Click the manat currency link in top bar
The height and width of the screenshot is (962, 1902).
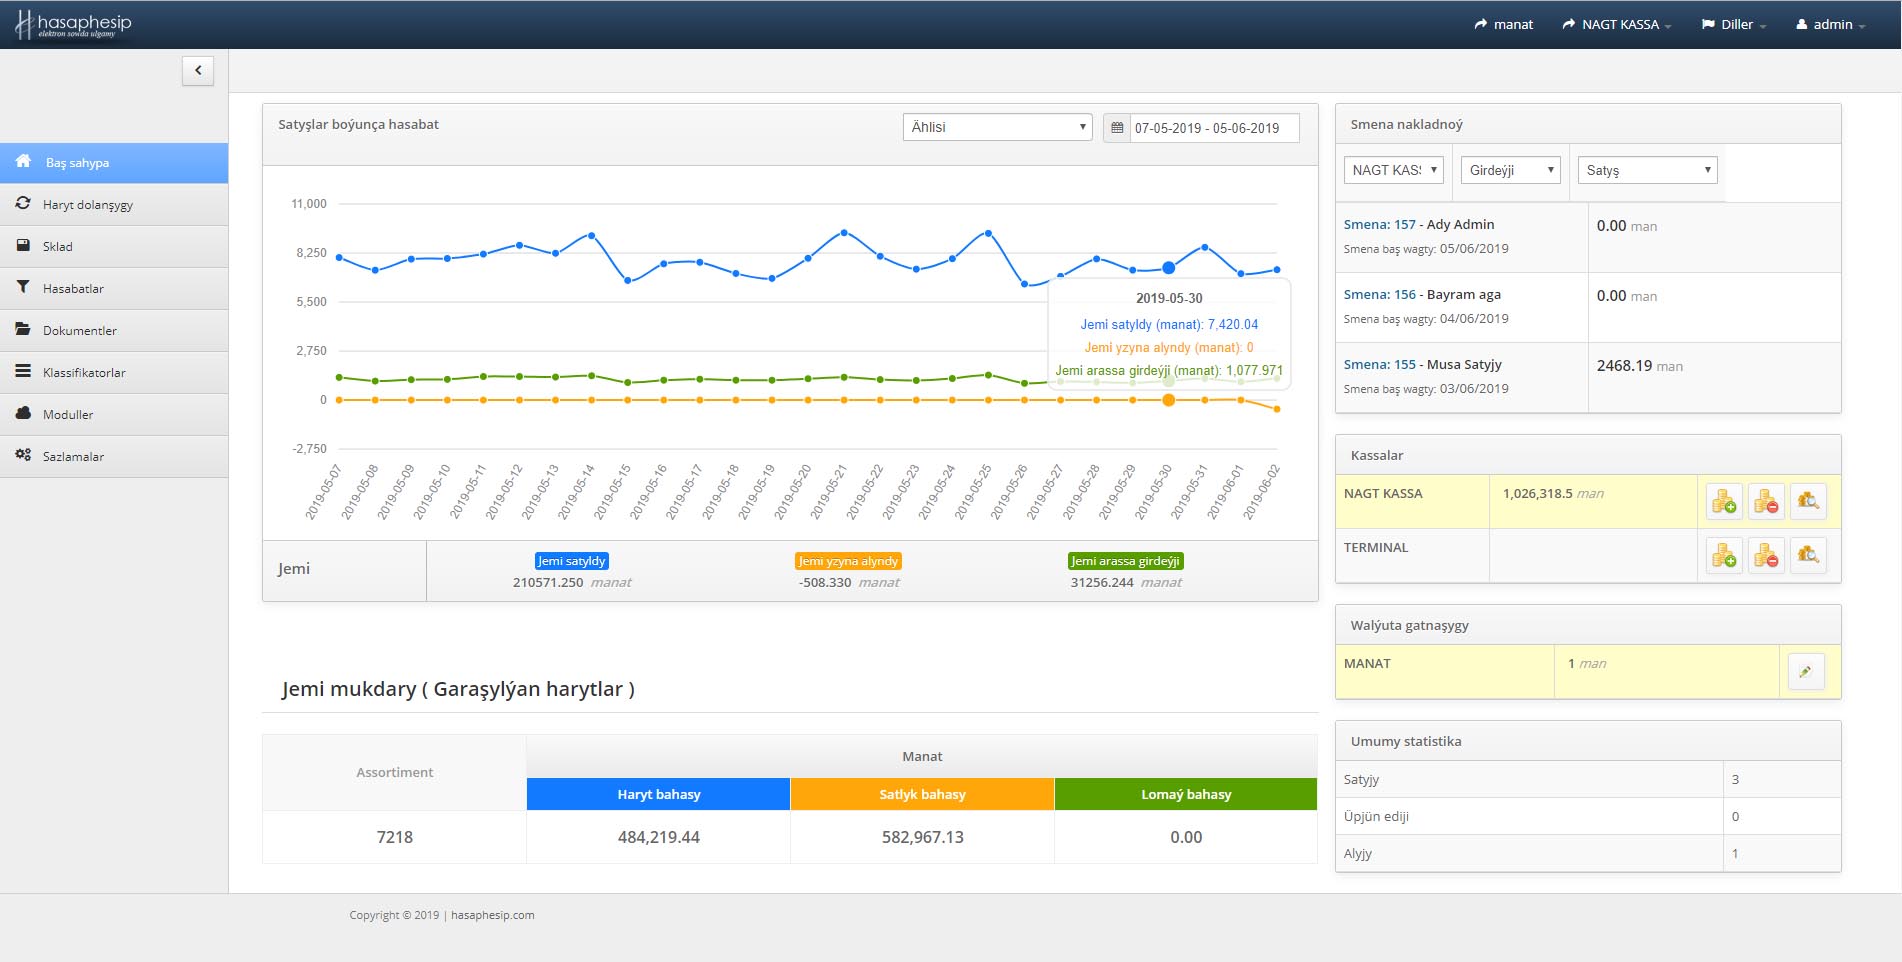click(1503, 24)
